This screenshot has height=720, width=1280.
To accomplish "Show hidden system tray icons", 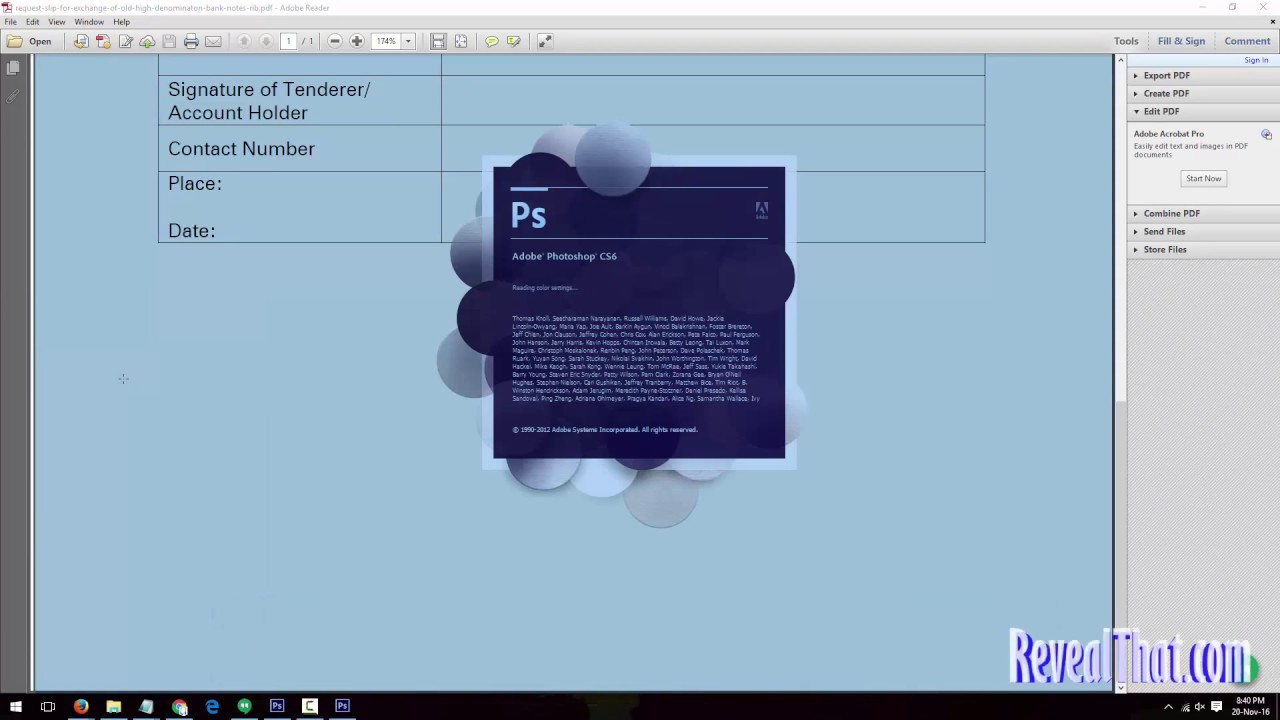I will (x=1168, y=706).
